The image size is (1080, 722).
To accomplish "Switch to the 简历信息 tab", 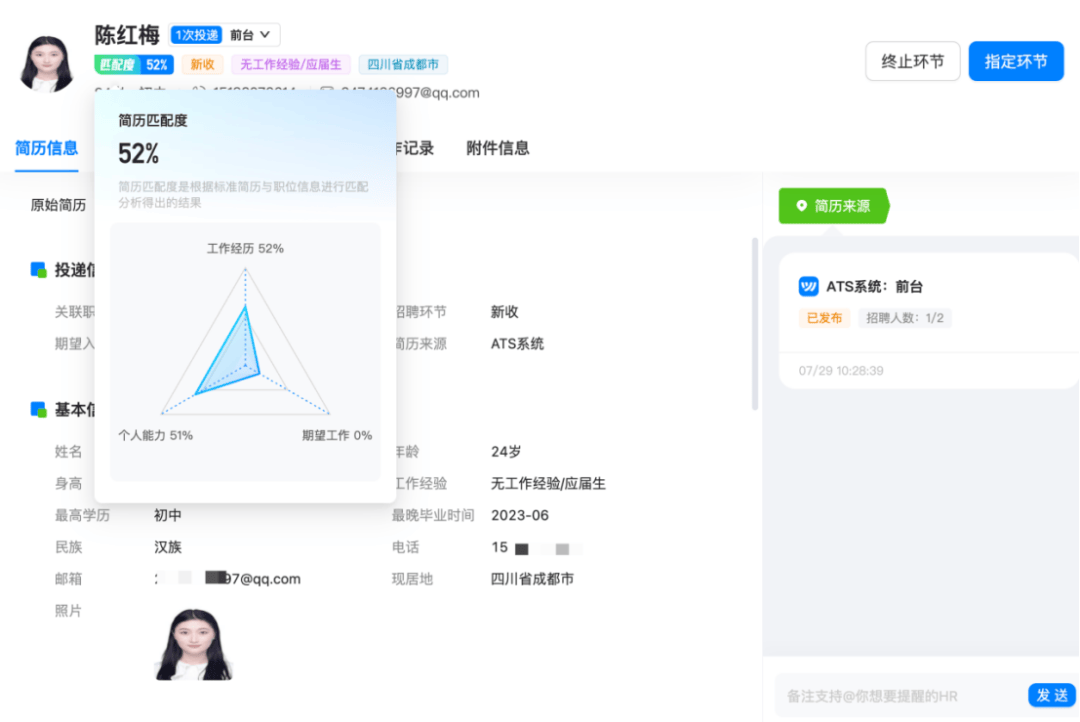I will point(46,148).
